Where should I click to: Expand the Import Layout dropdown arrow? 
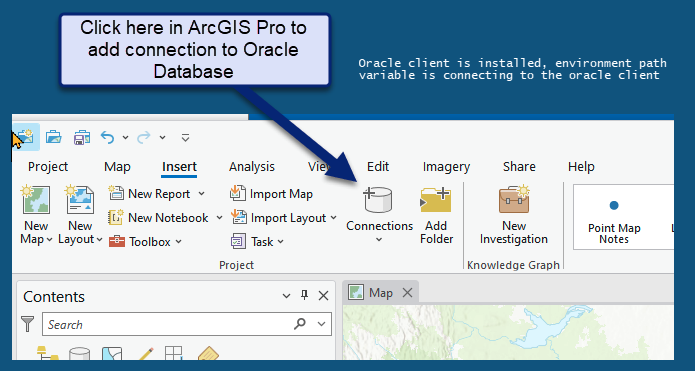[x=333, y=218]
